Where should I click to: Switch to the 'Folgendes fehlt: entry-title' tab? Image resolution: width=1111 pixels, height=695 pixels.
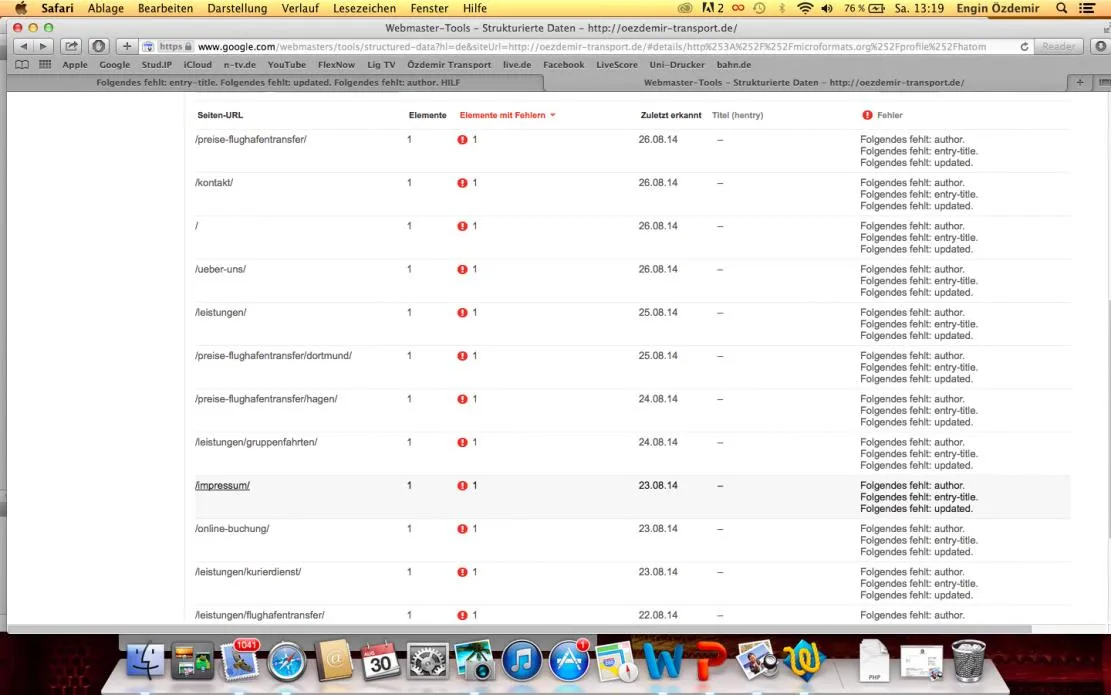pos(278,82)
